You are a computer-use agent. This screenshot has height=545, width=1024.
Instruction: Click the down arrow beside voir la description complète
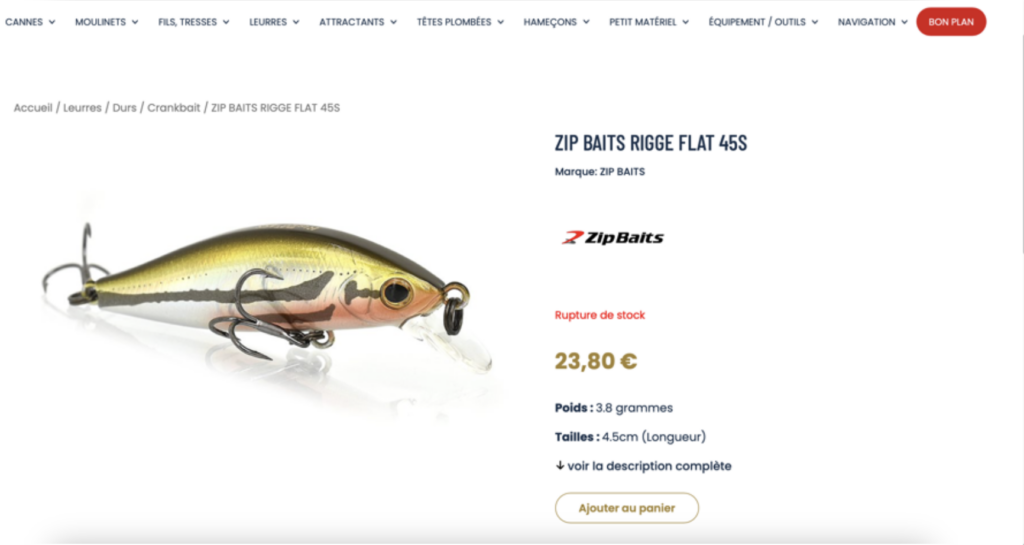point(560,466)
